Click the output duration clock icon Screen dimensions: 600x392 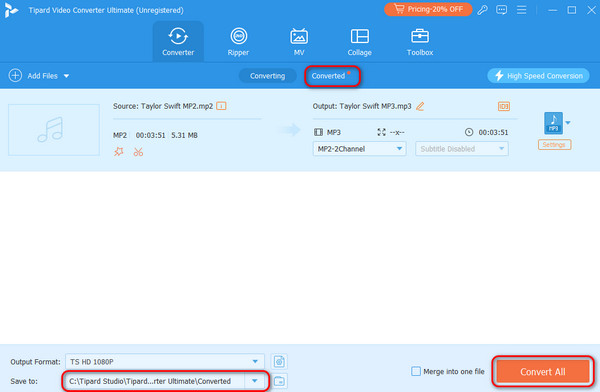coord(469,132)
